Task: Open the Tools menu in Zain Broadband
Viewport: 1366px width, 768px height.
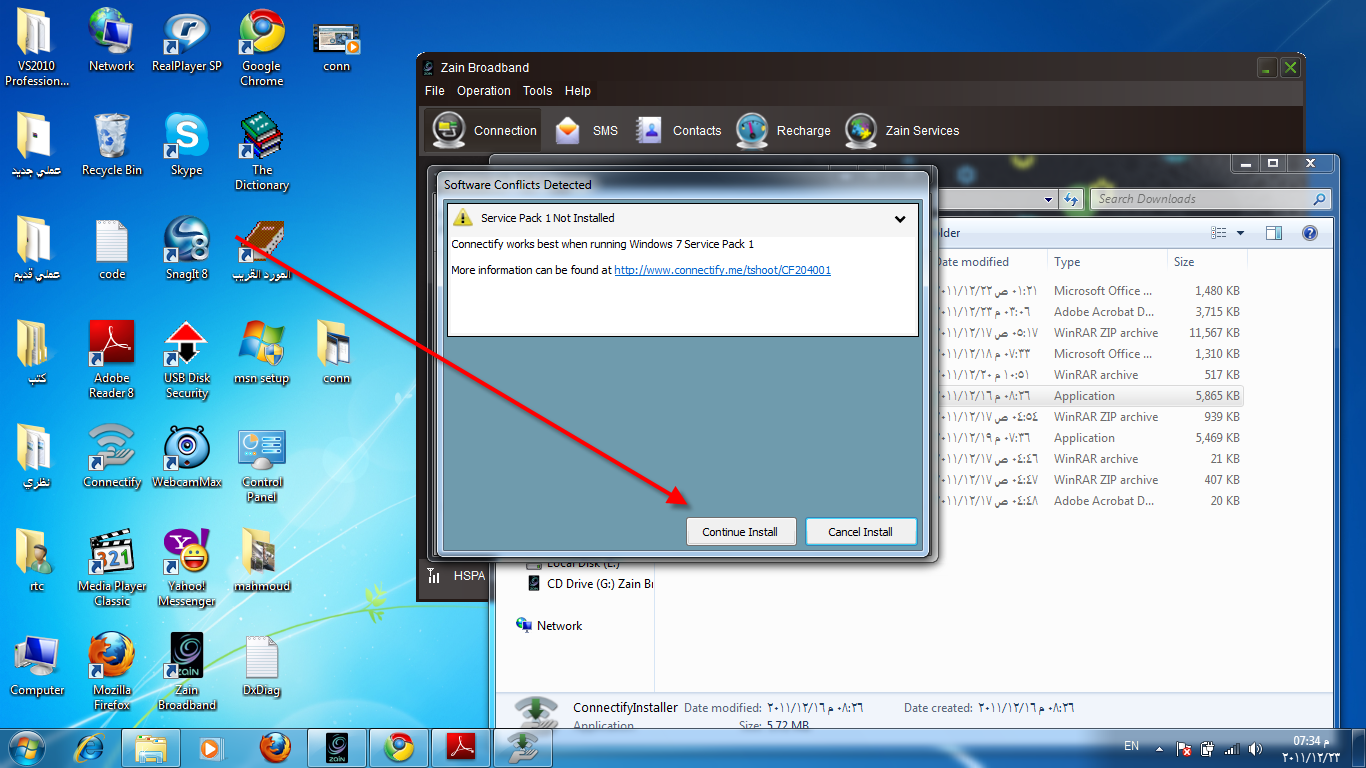Action: coord(537,91)
